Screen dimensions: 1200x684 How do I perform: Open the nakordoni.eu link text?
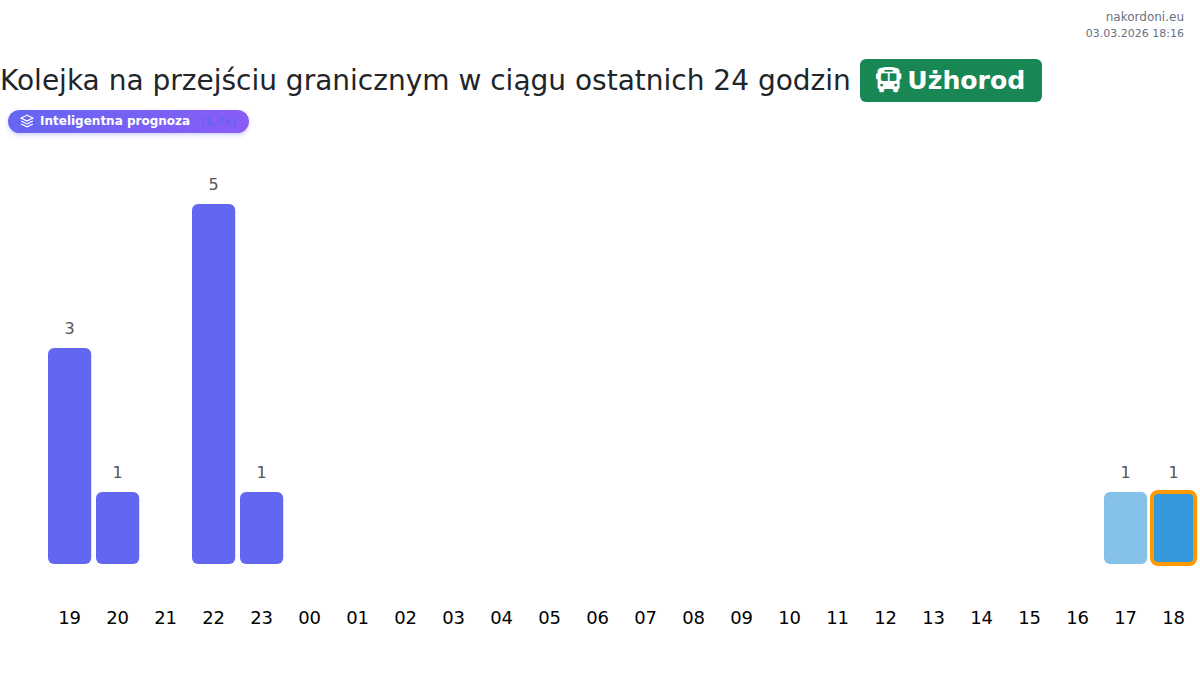pyautogui.click(x=1144, y=17)
